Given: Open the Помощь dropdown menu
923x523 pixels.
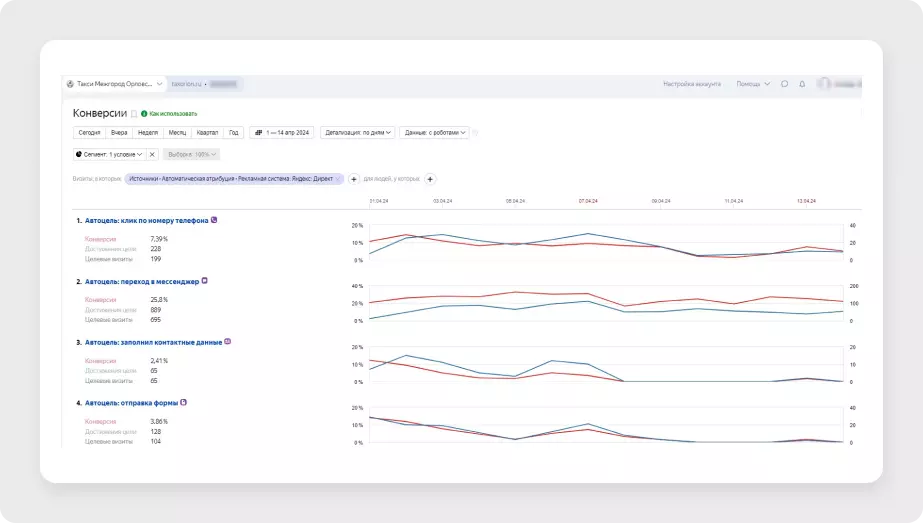Looking at the screenshot, I should (x=753, y=84).
